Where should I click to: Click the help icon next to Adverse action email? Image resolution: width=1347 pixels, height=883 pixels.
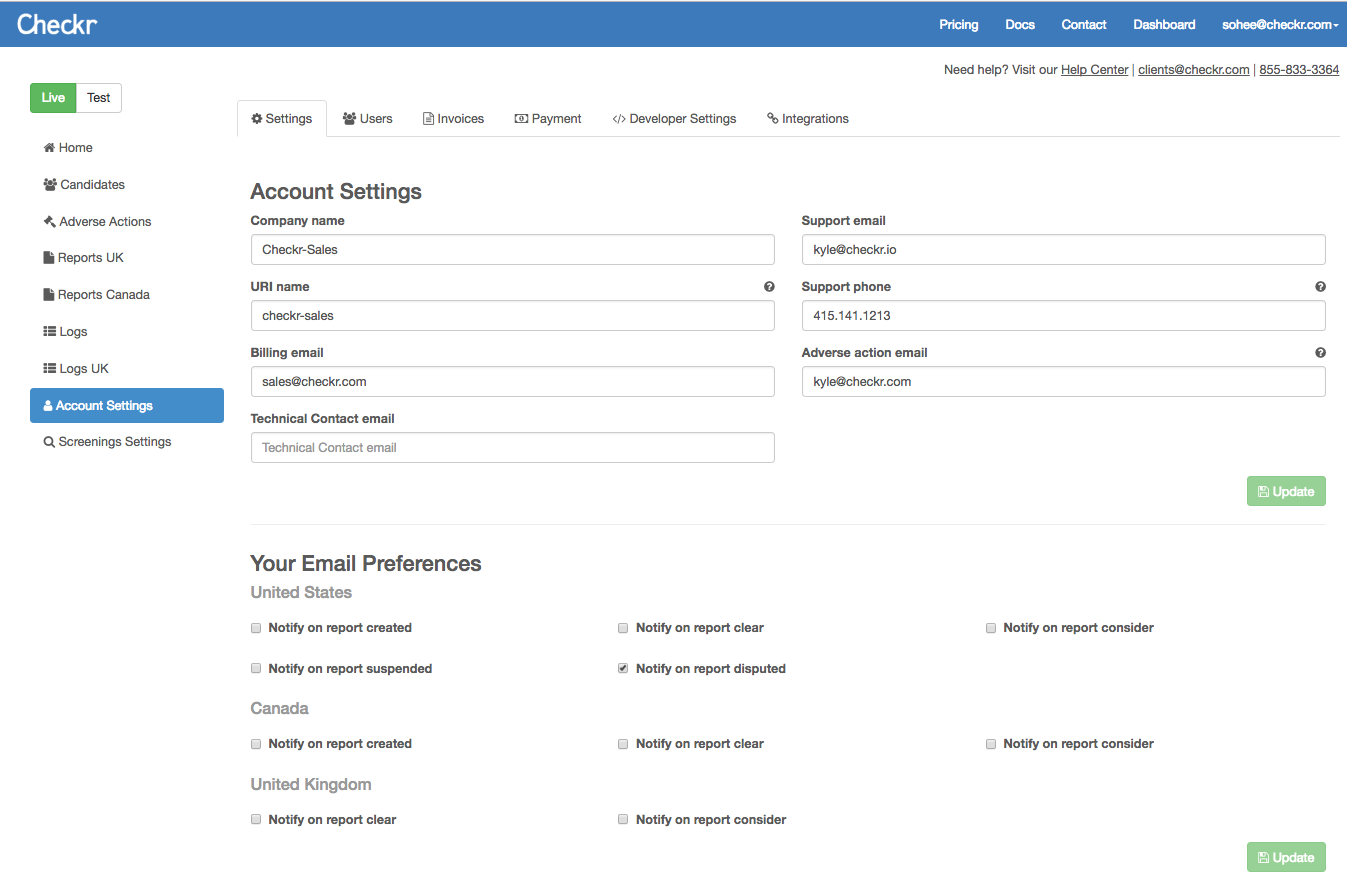coord(1320,353)
